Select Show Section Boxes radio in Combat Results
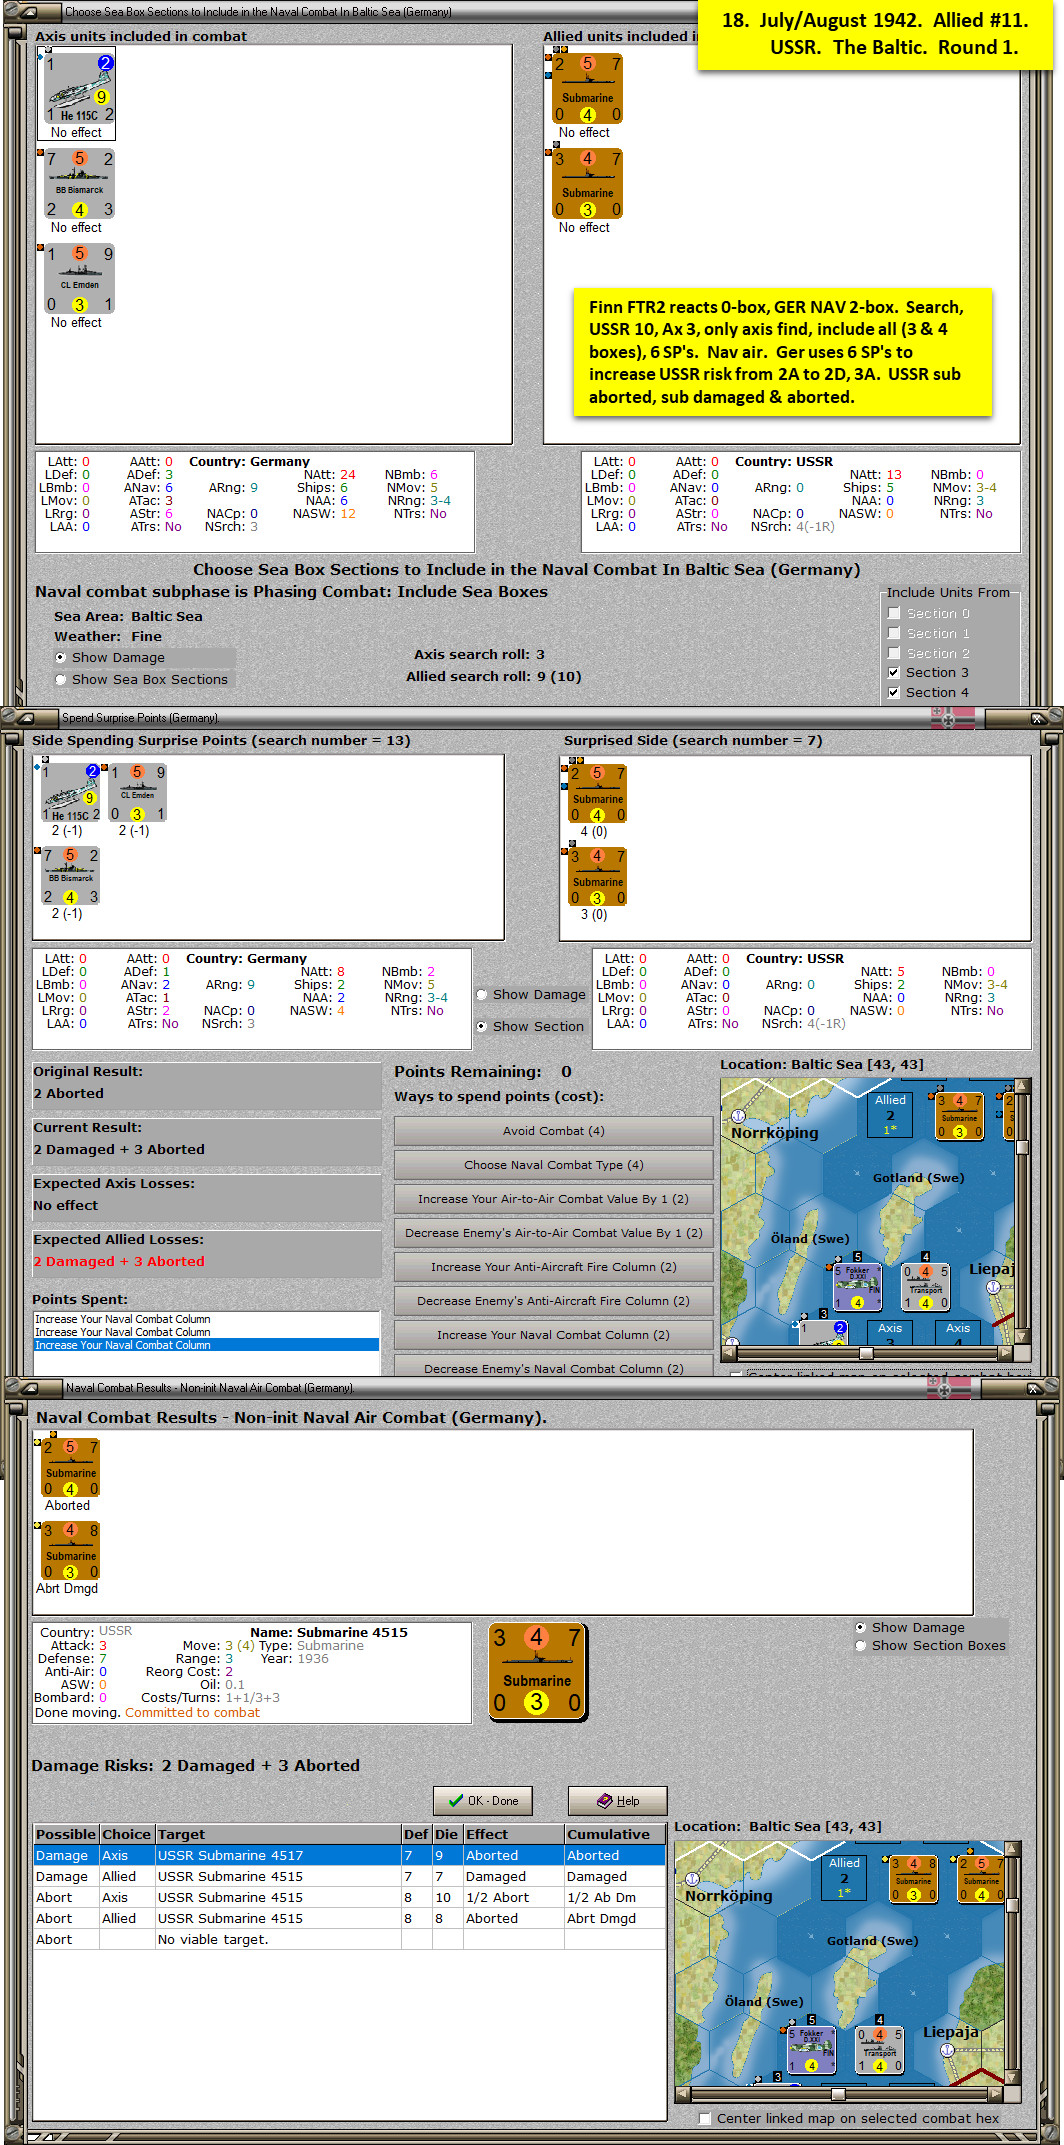Viewport: 1064px width, 2145px height. click(860, 1646)
